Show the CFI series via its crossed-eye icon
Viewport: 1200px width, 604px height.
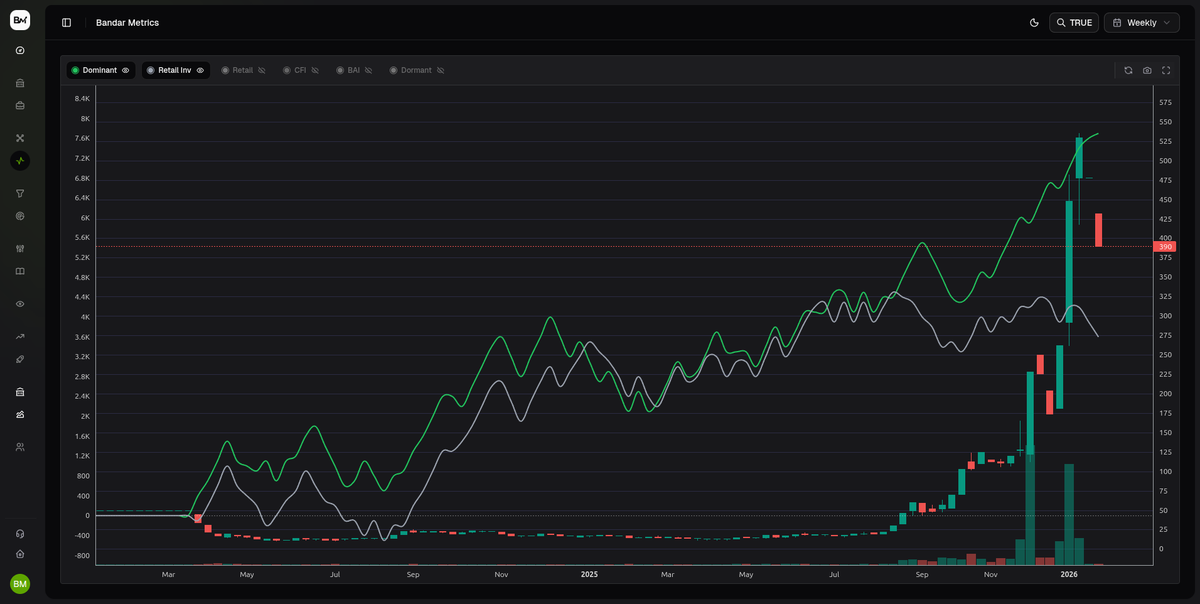(314, 71)
